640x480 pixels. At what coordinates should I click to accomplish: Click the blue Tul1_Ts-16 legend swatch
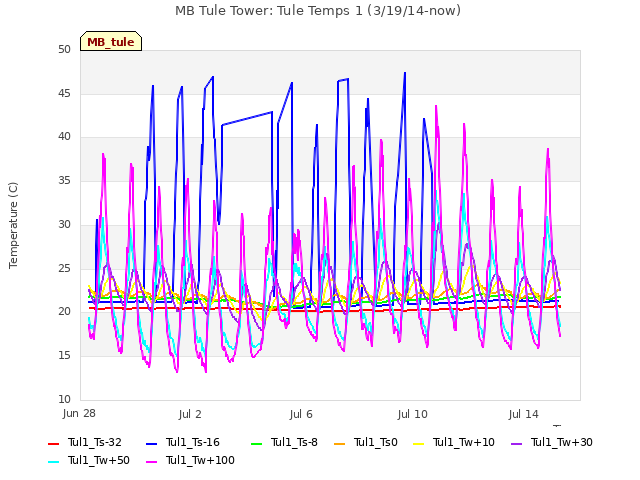coord(151,443)
